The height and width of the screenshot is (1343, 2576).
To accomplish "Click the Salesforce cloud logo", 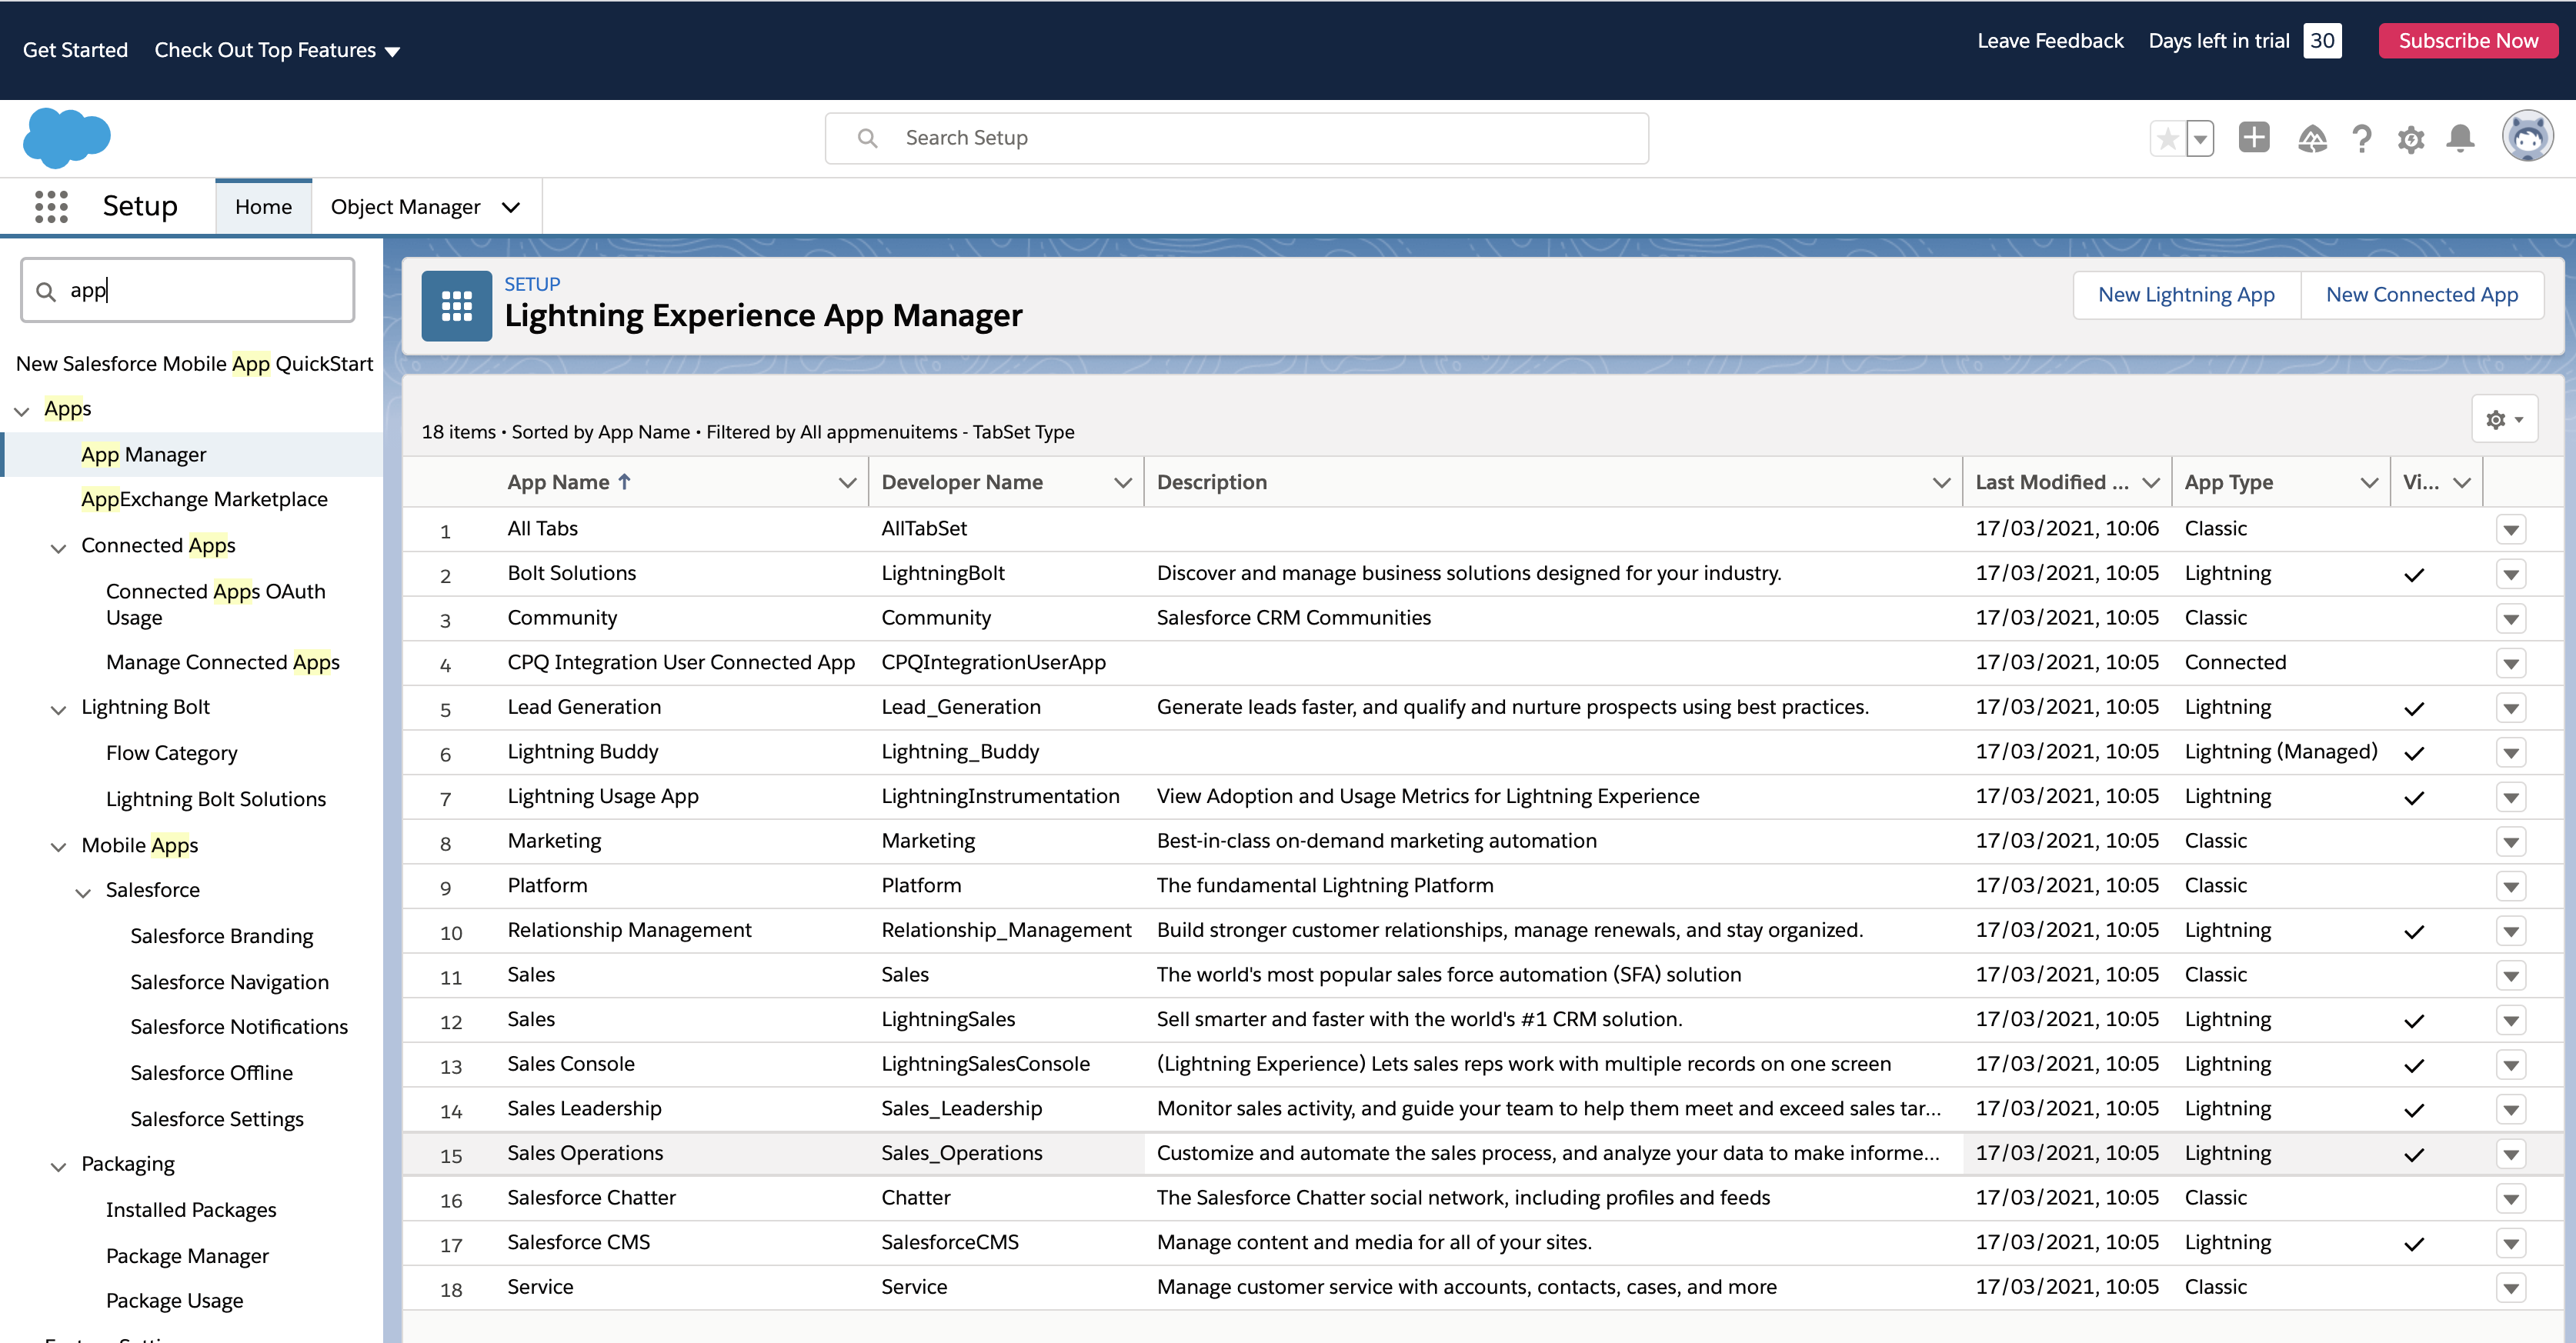I will click(66, 138).
